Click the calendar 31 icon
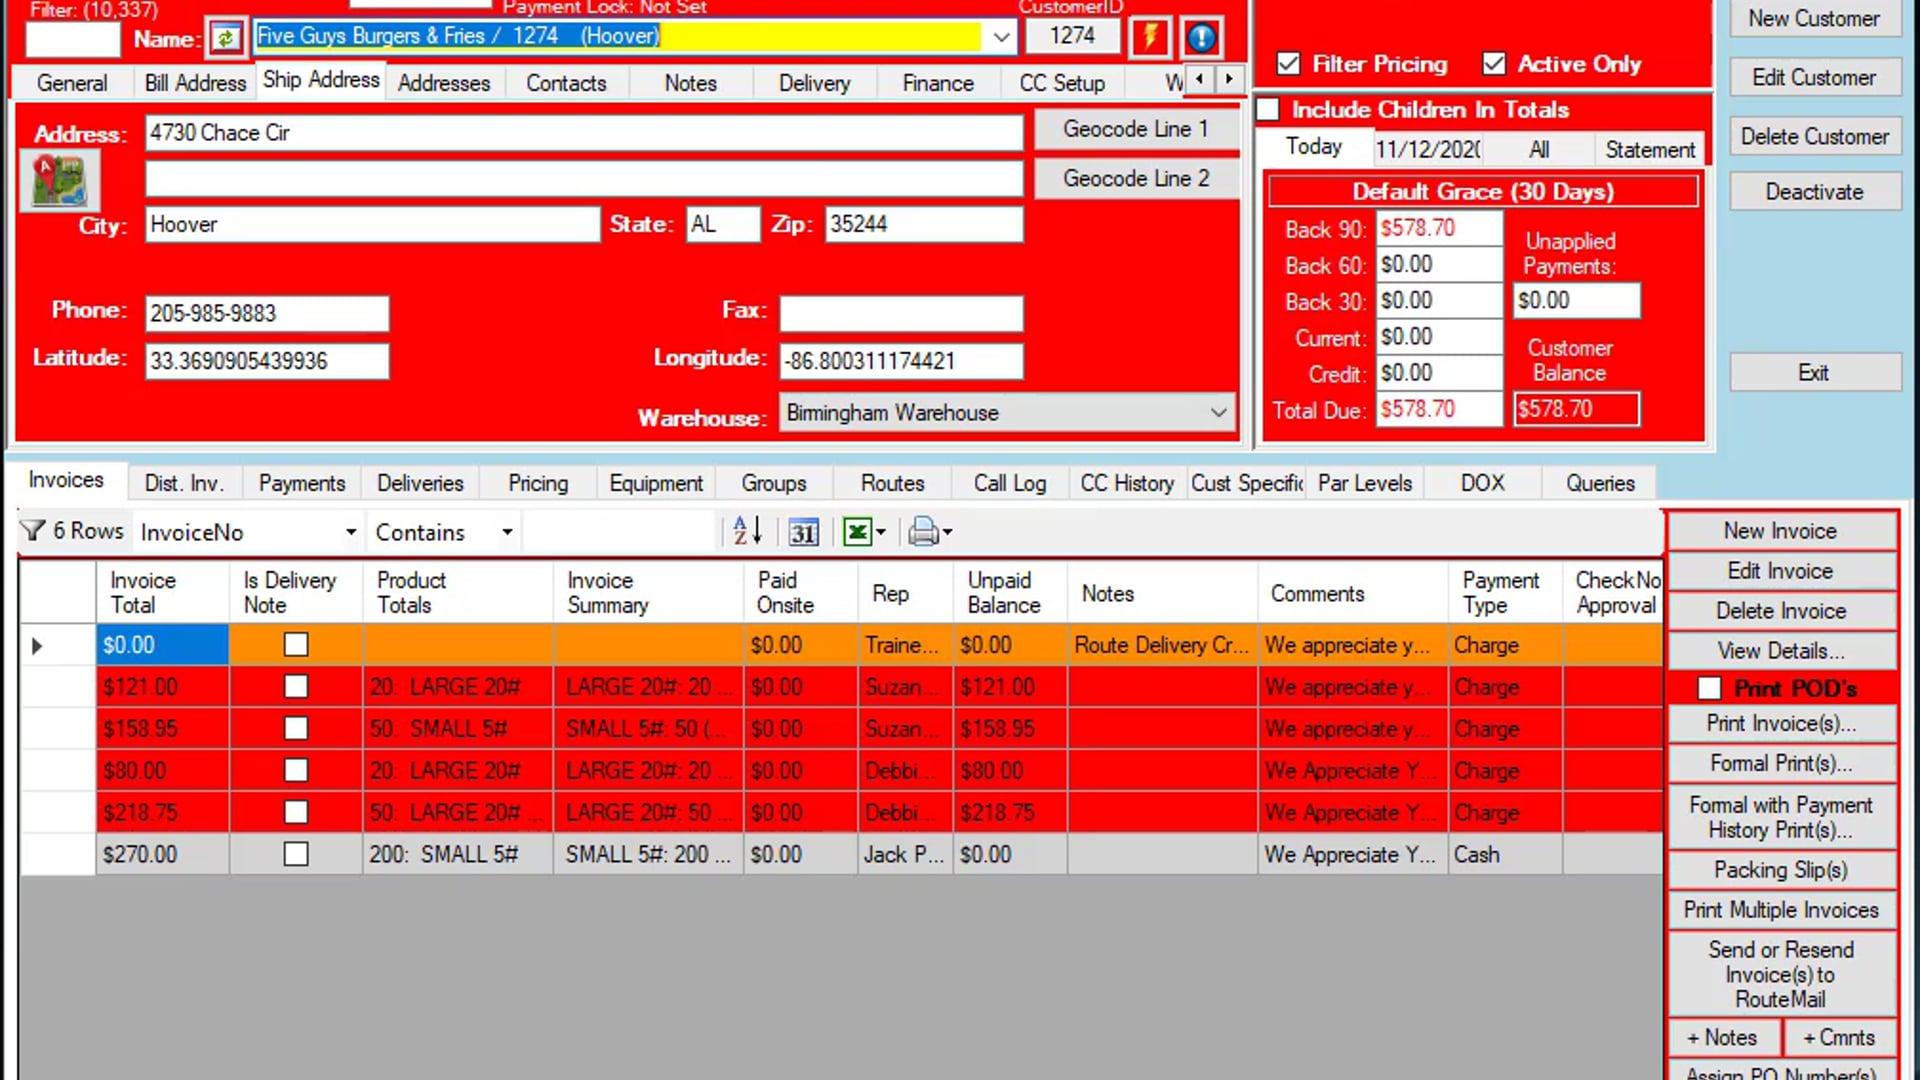 click(x=803, y=532)
